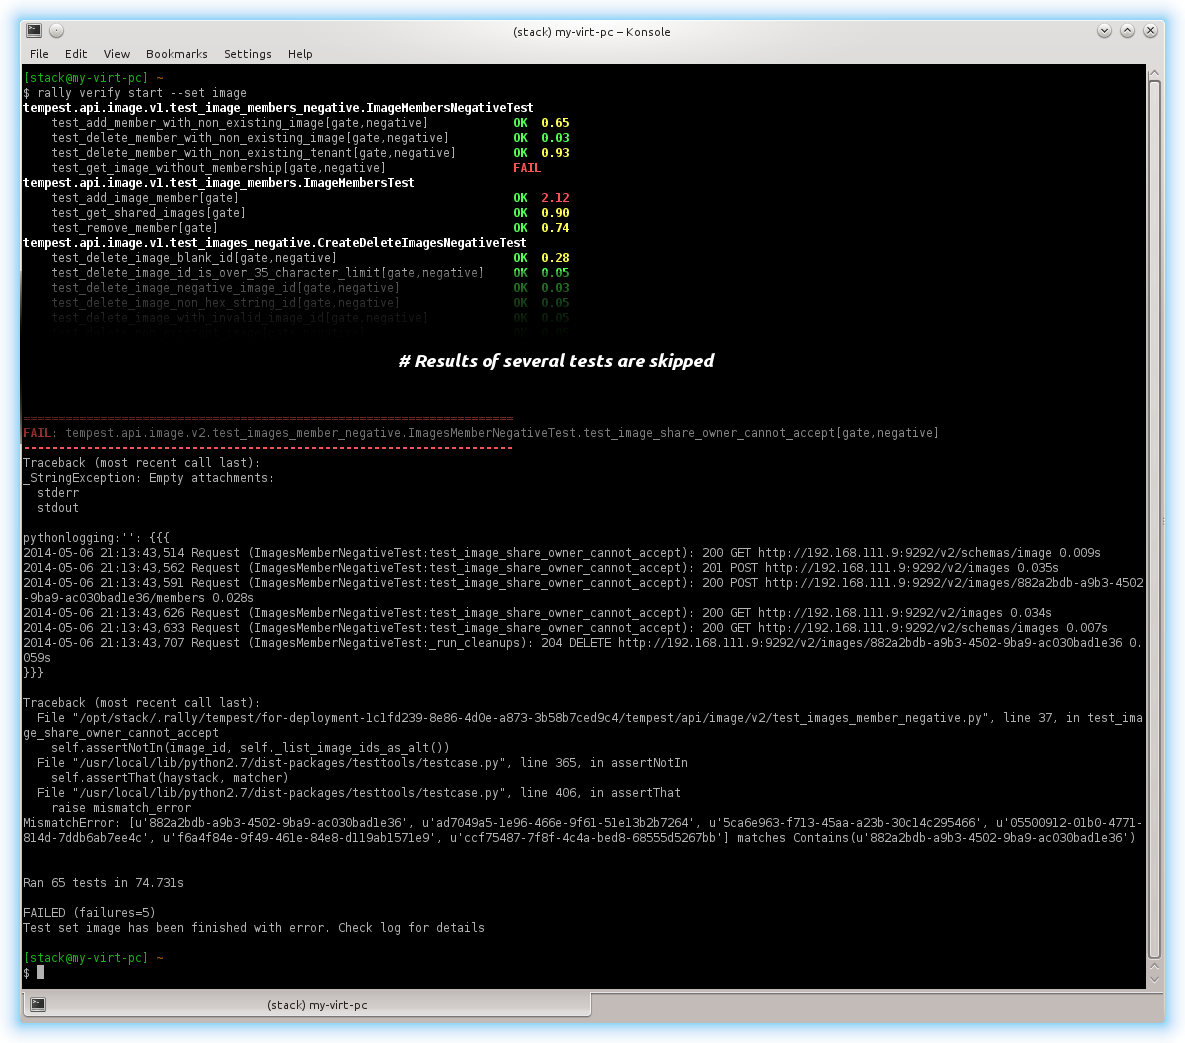Click 'ImageMembersNegativeTest' class heading line
This screenshot has width=1185, height=1043.
278,108
